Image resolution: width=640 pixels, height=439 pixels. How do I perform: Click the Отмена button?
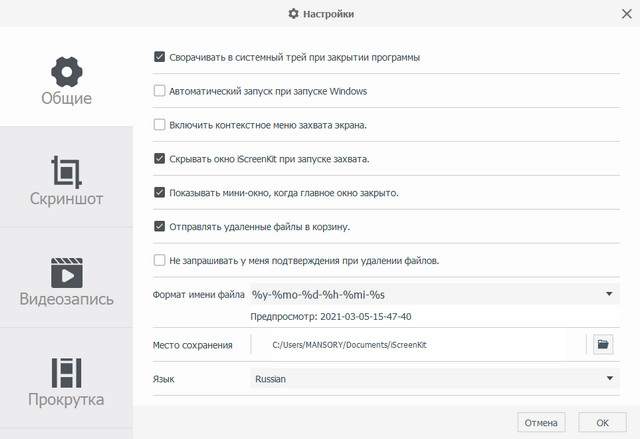541,423
